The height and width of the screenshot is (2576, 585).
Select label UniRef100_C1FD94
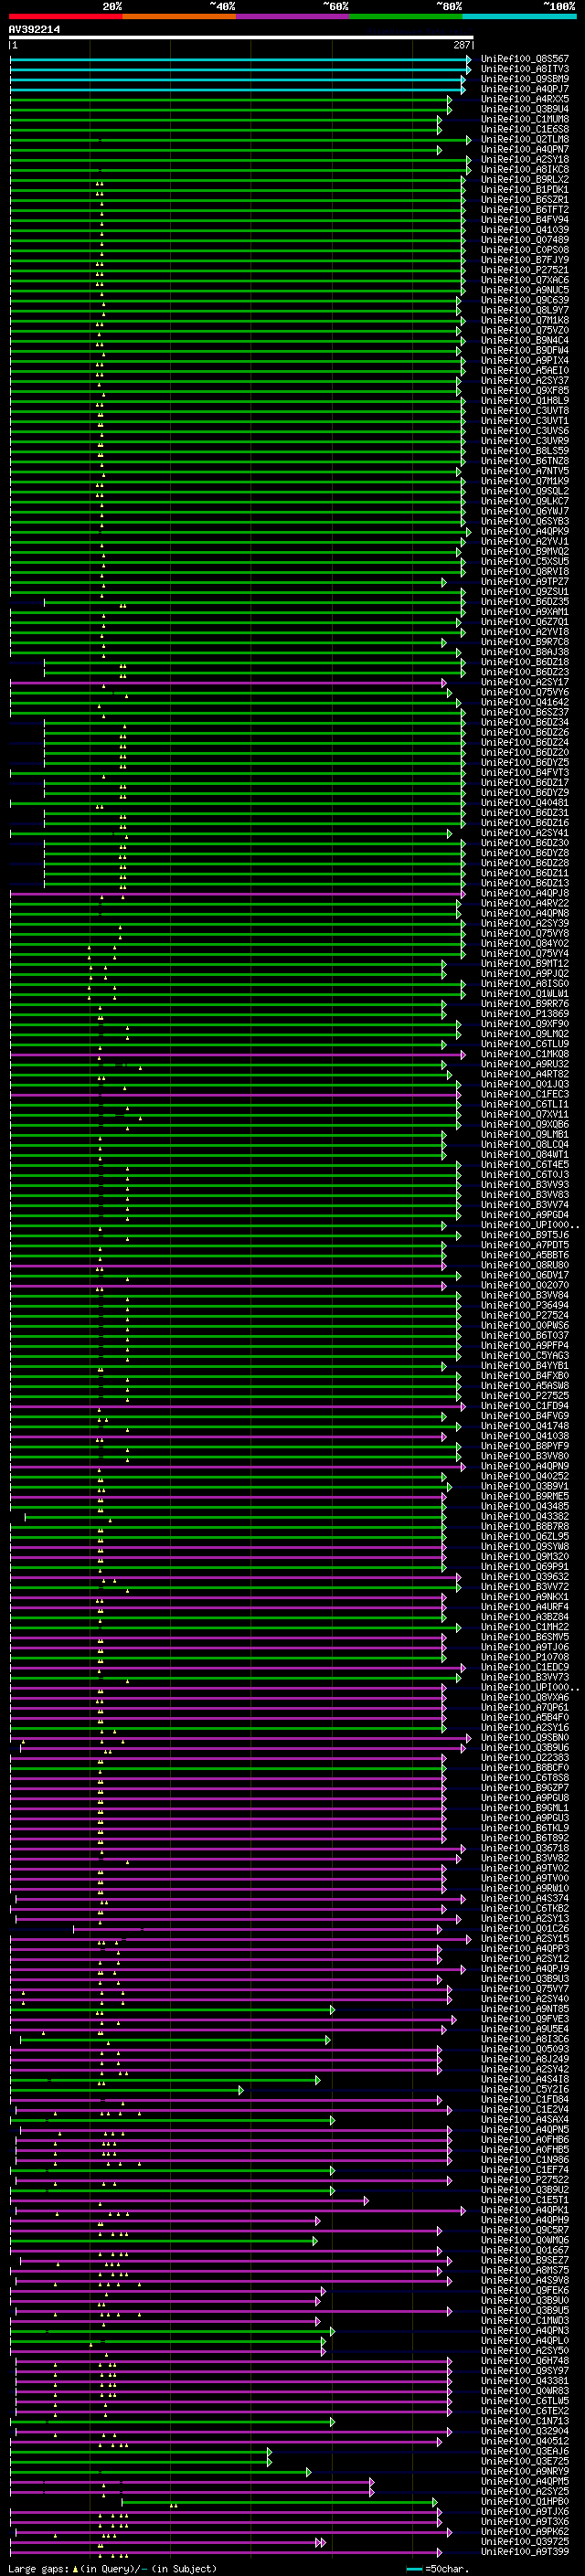pyautogui.click(x=525, y=1405)
